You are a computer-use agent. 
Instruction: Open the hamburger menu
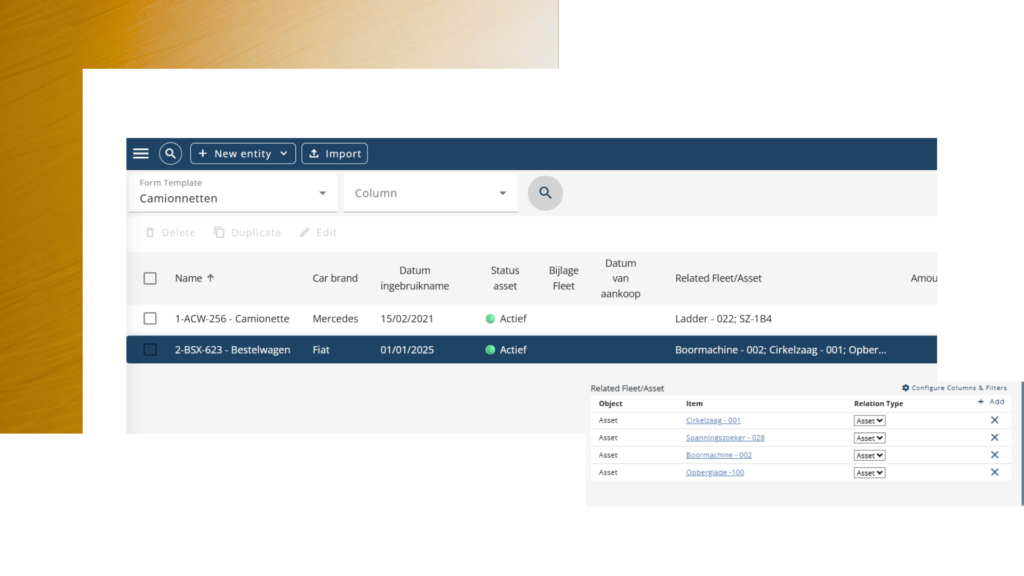click(141, 153)
